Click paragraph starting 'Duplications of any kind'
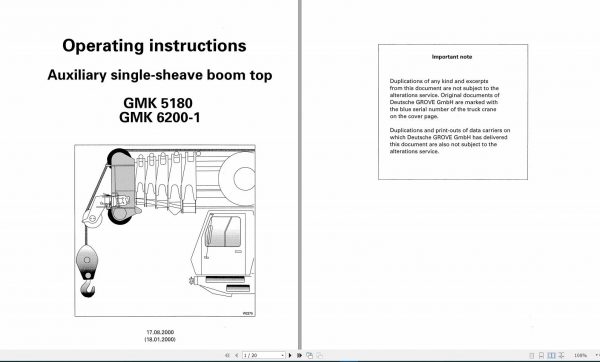This screenshot has height=362, width=600. 444,99
